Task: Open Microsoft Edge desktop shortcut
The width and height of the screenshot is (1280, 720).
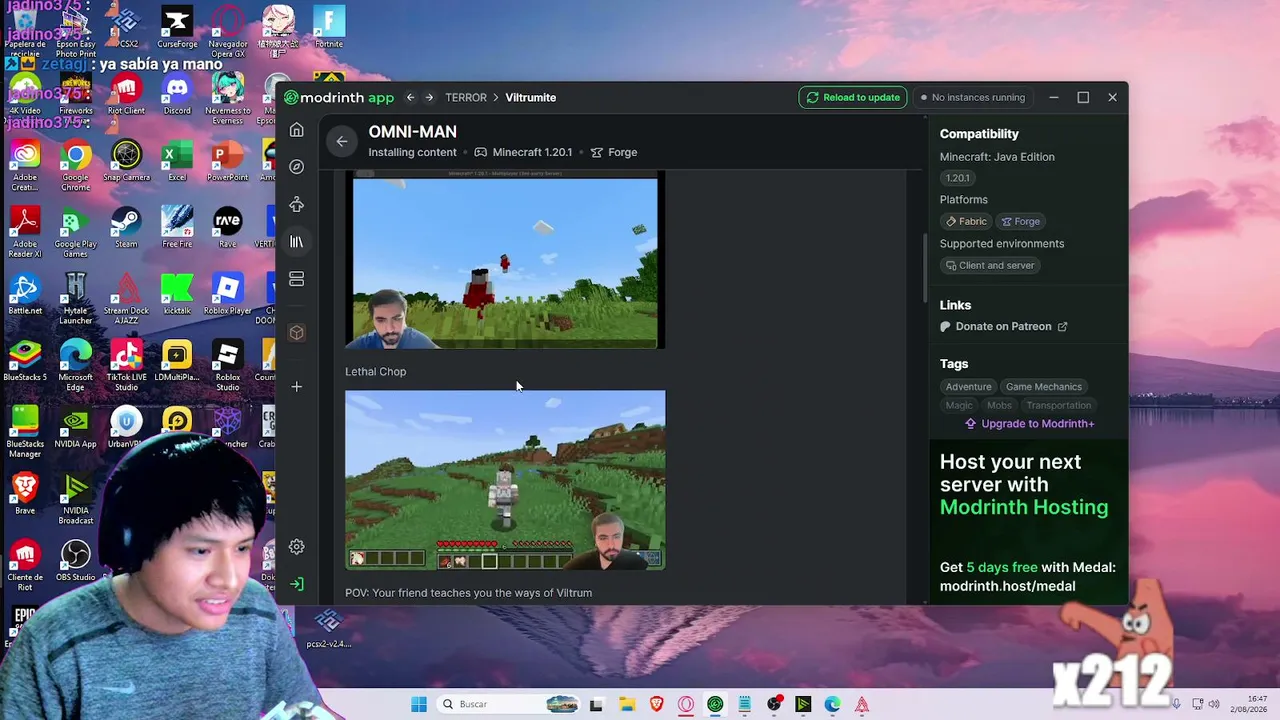Action: 75,366
